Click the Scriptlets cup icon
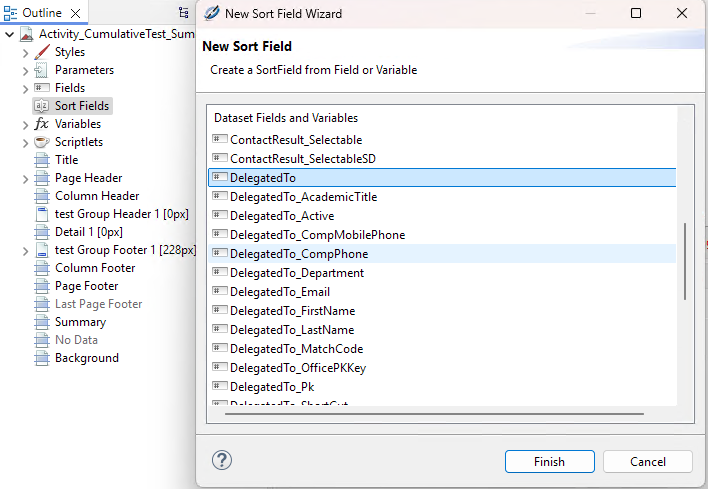Screen dimensions: 708x489 click(x=41, y=142)
